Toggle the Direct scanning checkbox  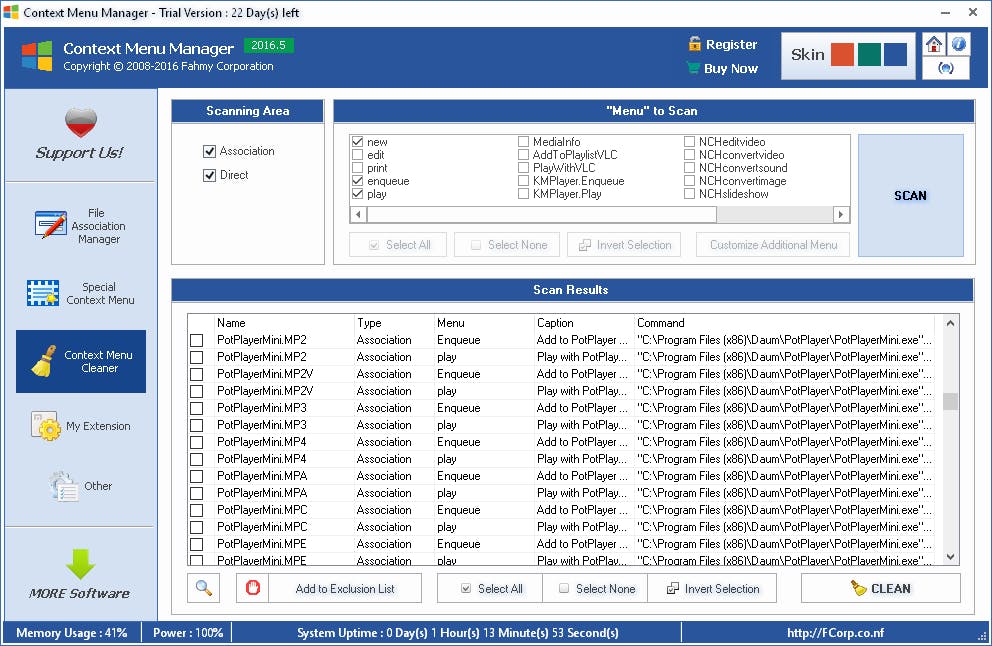point(209,175)
